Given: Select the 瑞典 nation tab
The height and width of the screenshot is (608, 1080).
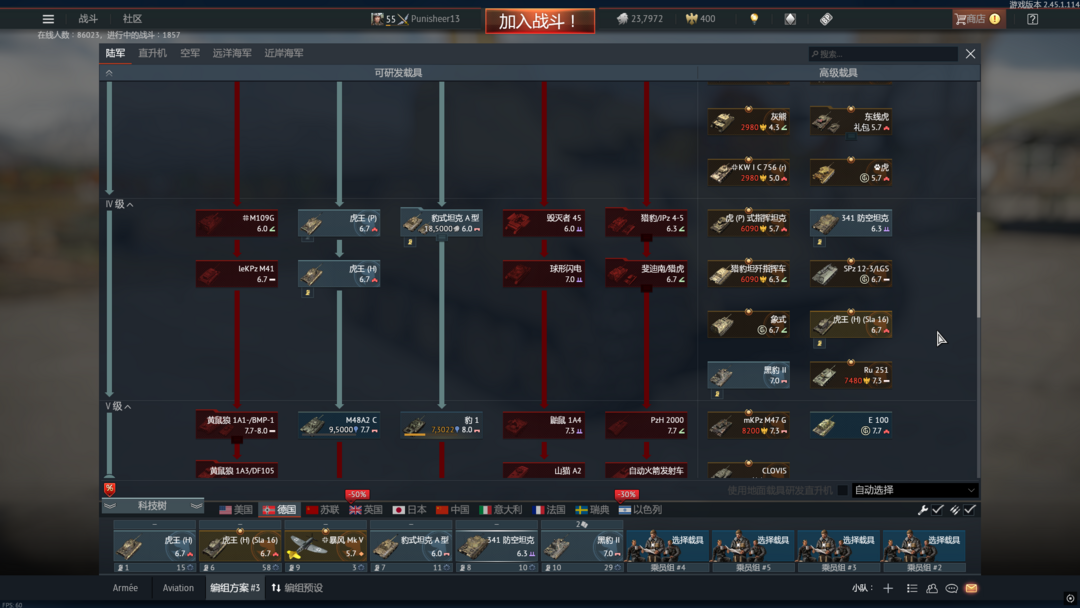Looking at the screenshot, I should tap(592, 510).
